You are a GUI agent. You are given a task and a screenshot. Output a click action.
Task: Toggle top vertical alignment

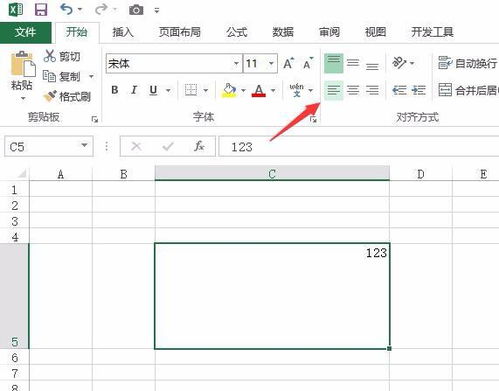click(x=334, y=63)
